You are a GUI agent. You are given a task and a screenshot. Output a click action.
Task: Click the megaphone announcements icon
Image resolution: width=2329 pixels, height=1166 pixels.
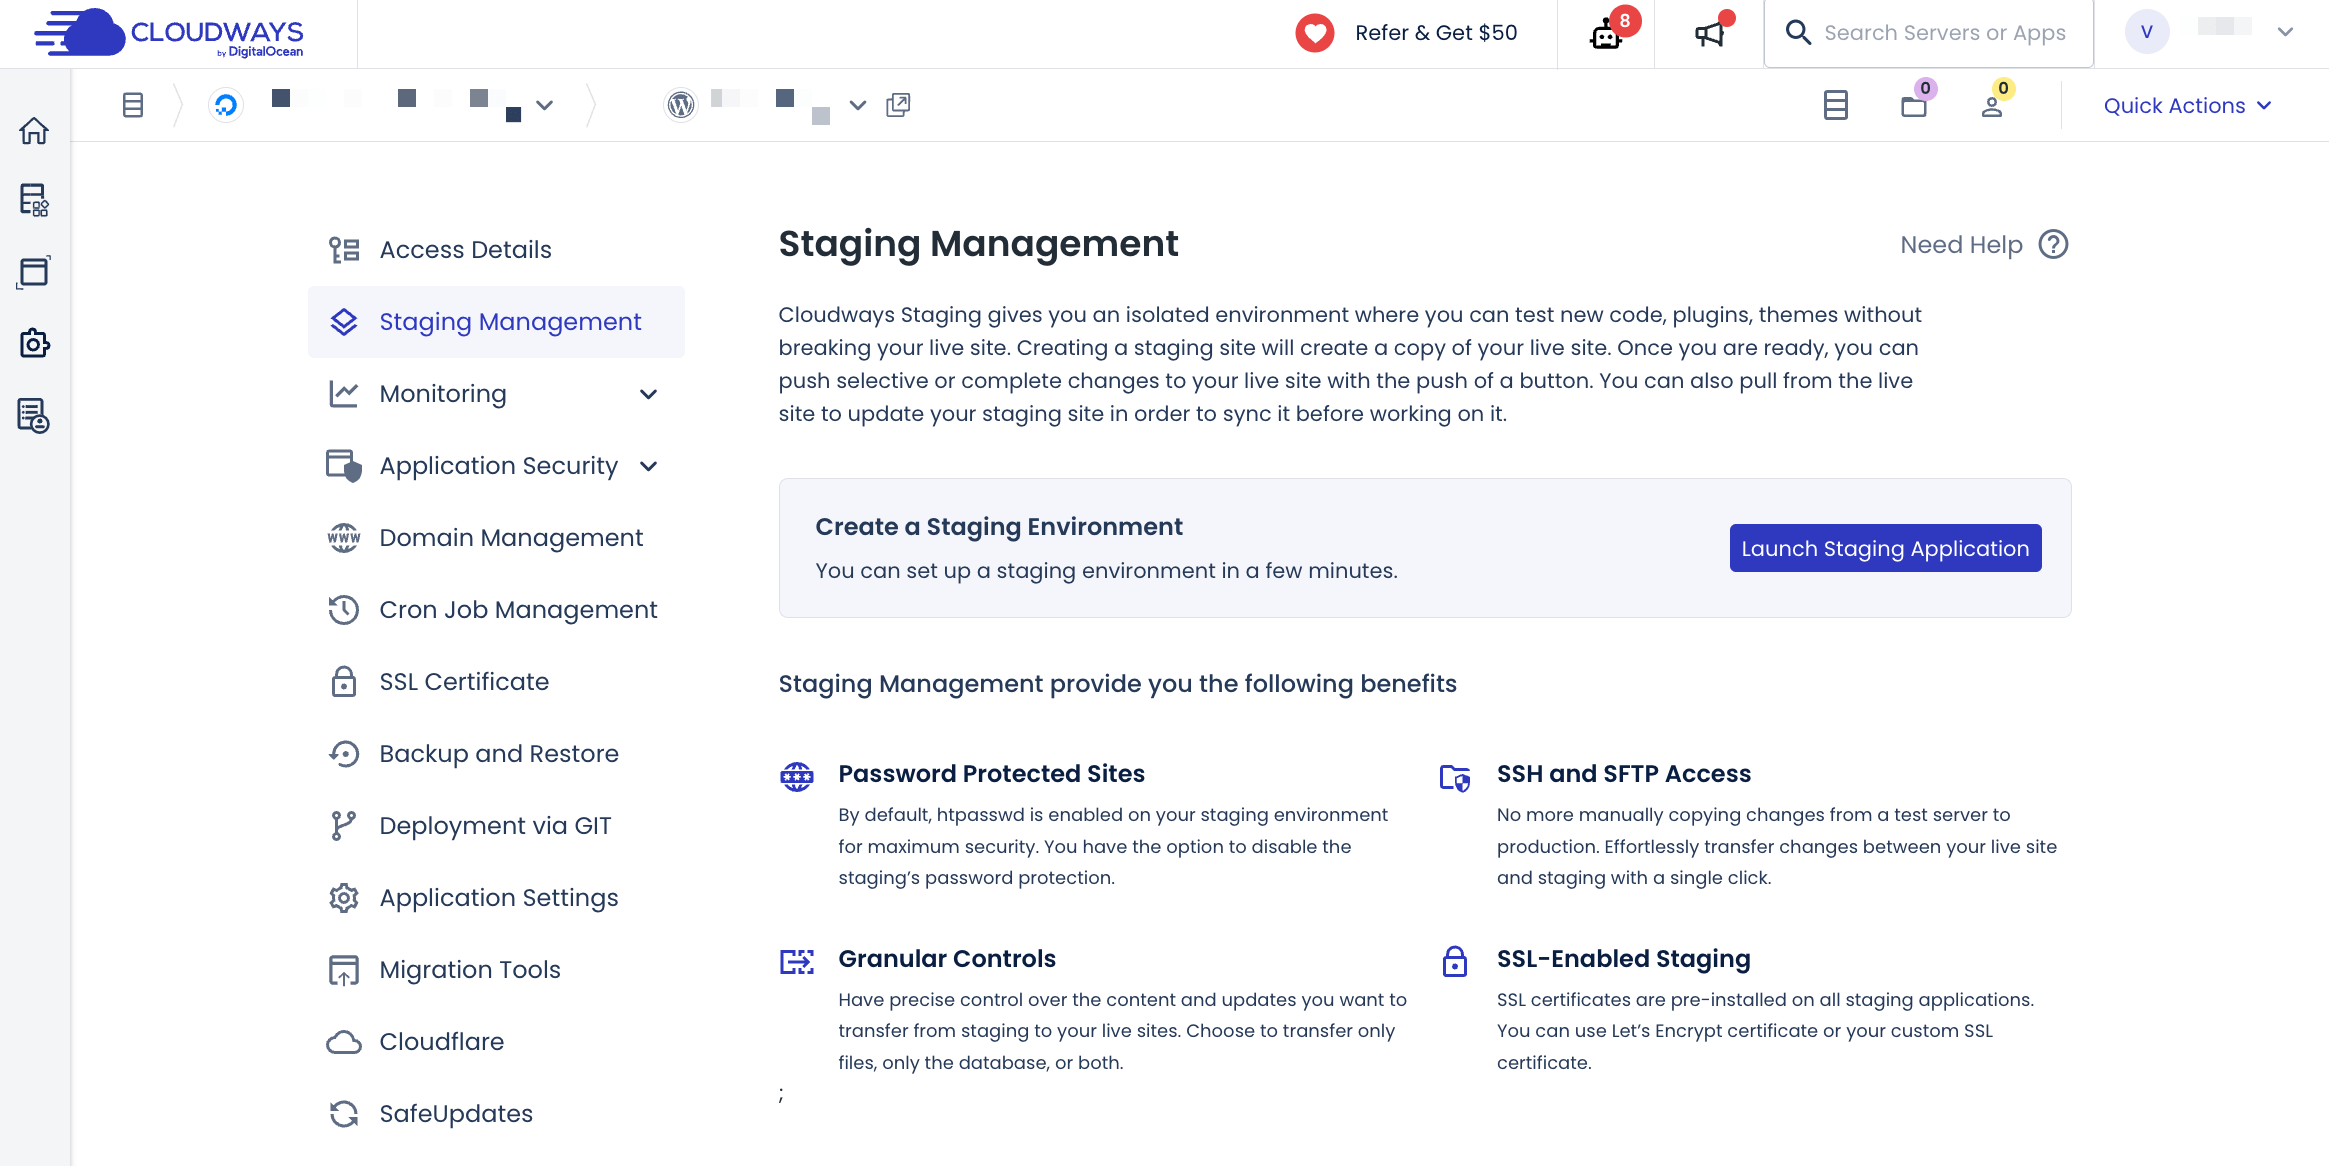(1710, 34)
